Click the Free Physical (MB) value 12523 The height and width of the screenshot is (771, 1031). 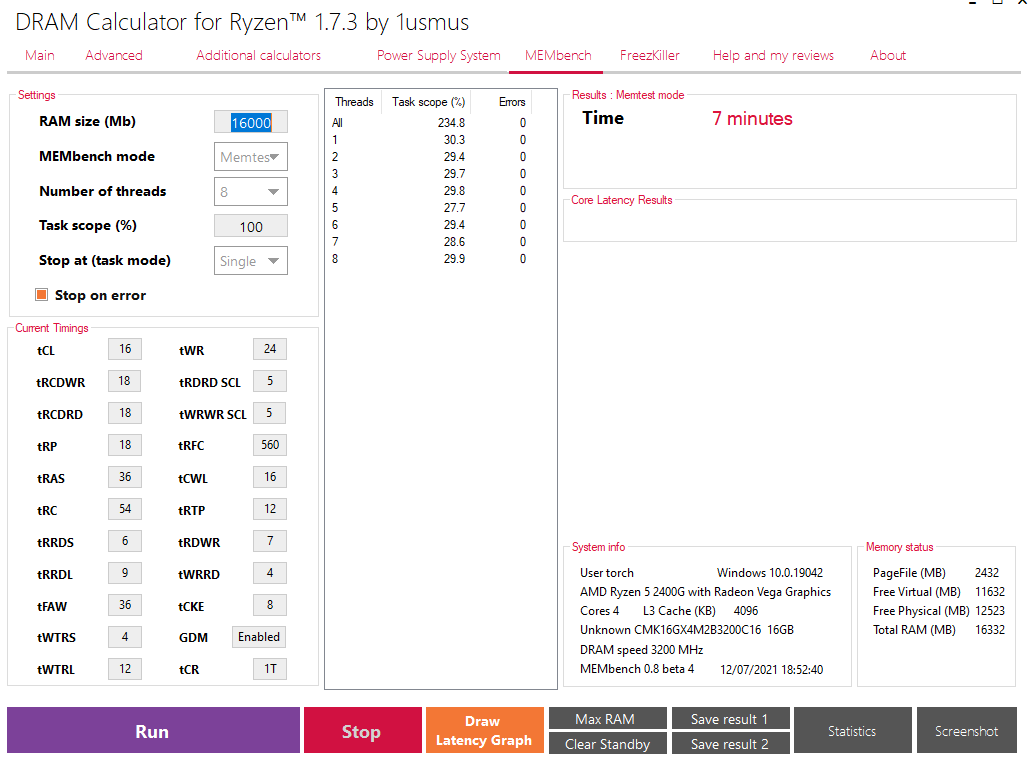click(990, 611)
